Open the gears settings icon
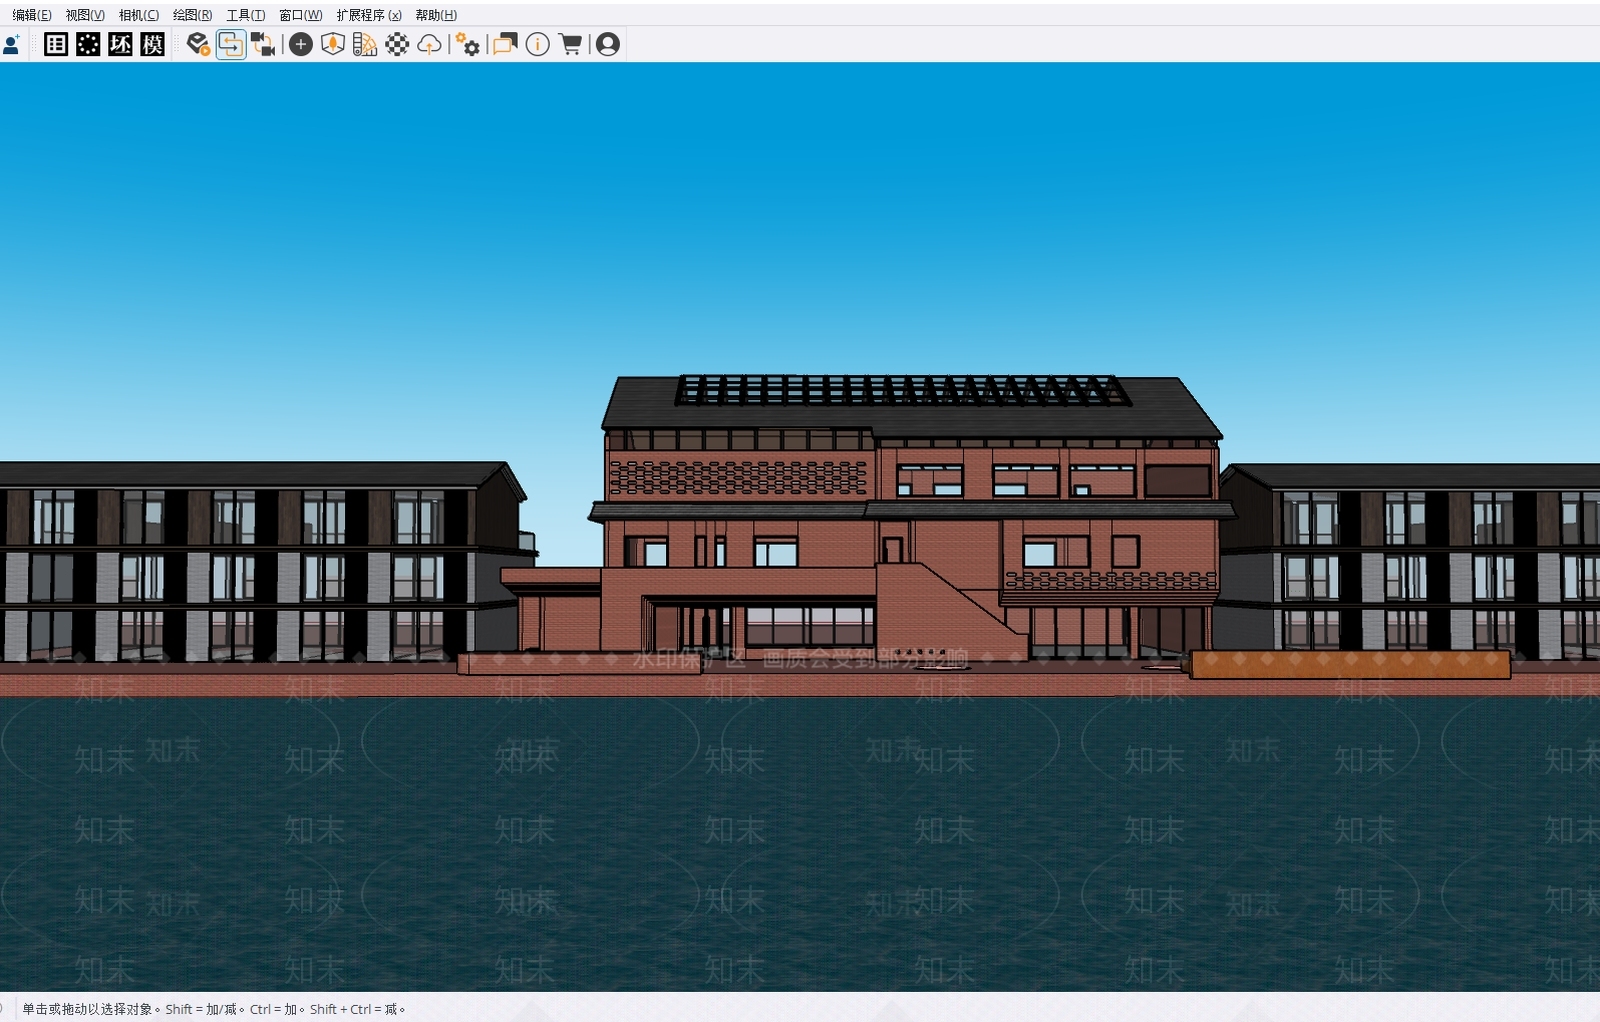 [467, 44]
